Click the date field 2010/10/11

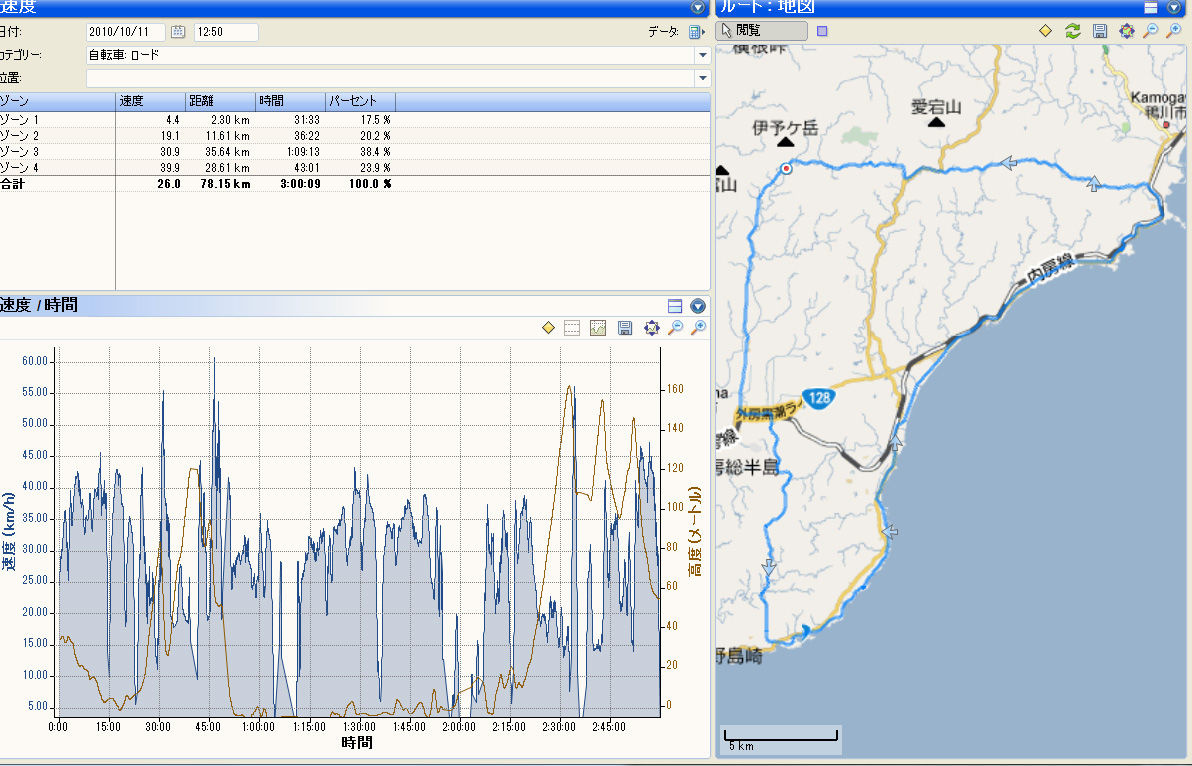point(125,32)
